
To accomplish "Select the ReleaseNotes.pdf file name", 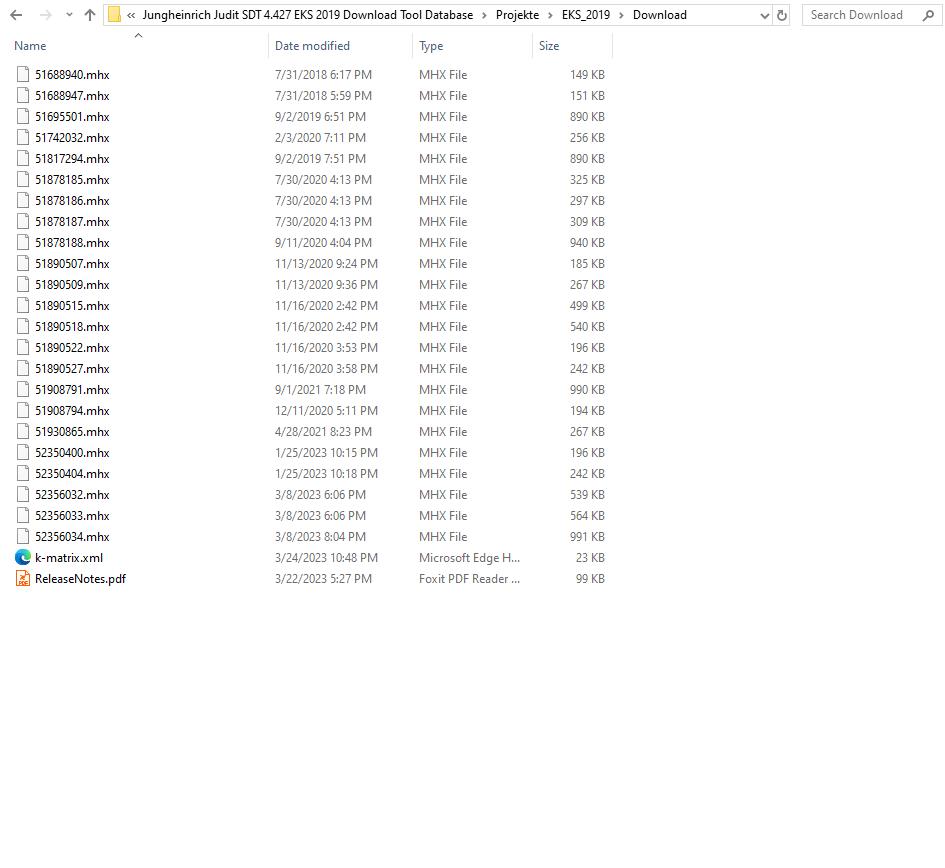I will (80, 579).
